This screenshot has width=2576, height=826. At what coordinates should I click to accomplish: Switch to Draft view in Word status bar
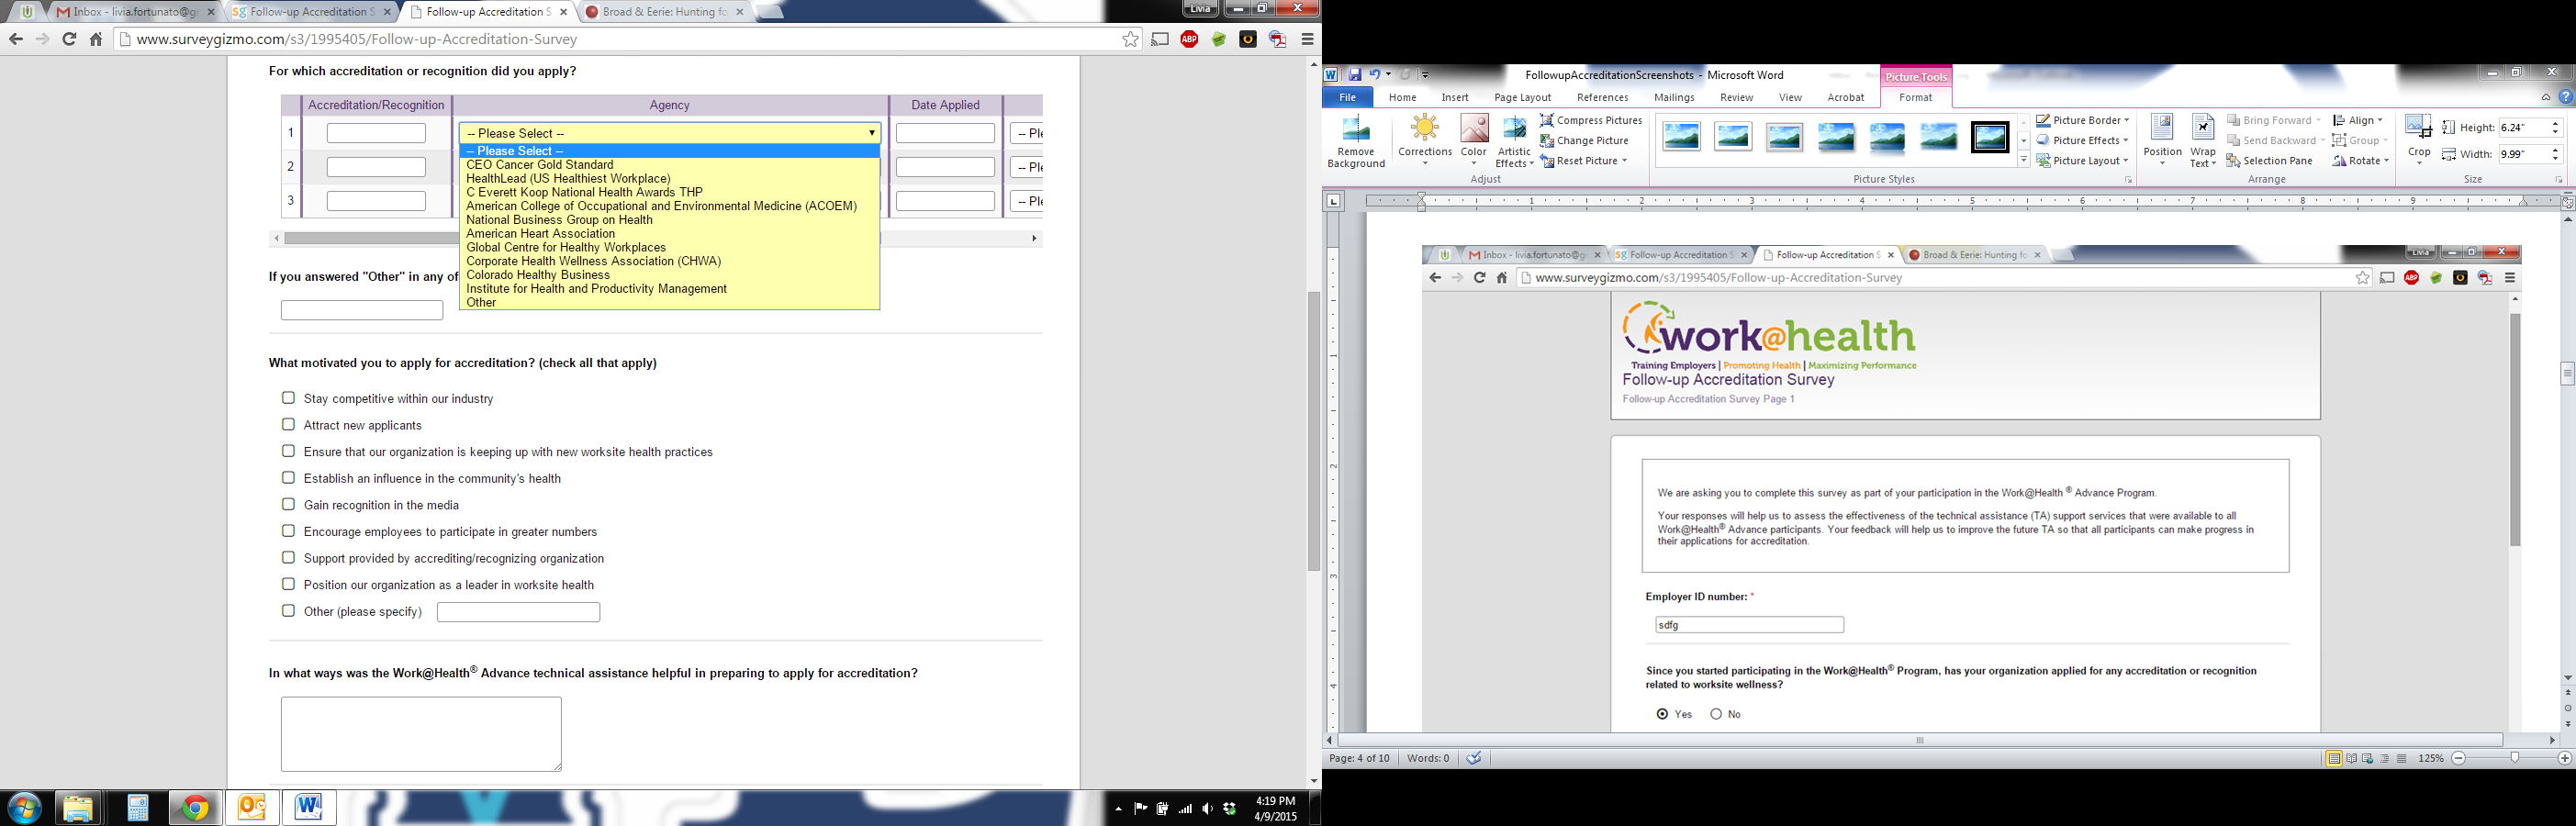click(x=2402, y=758)
